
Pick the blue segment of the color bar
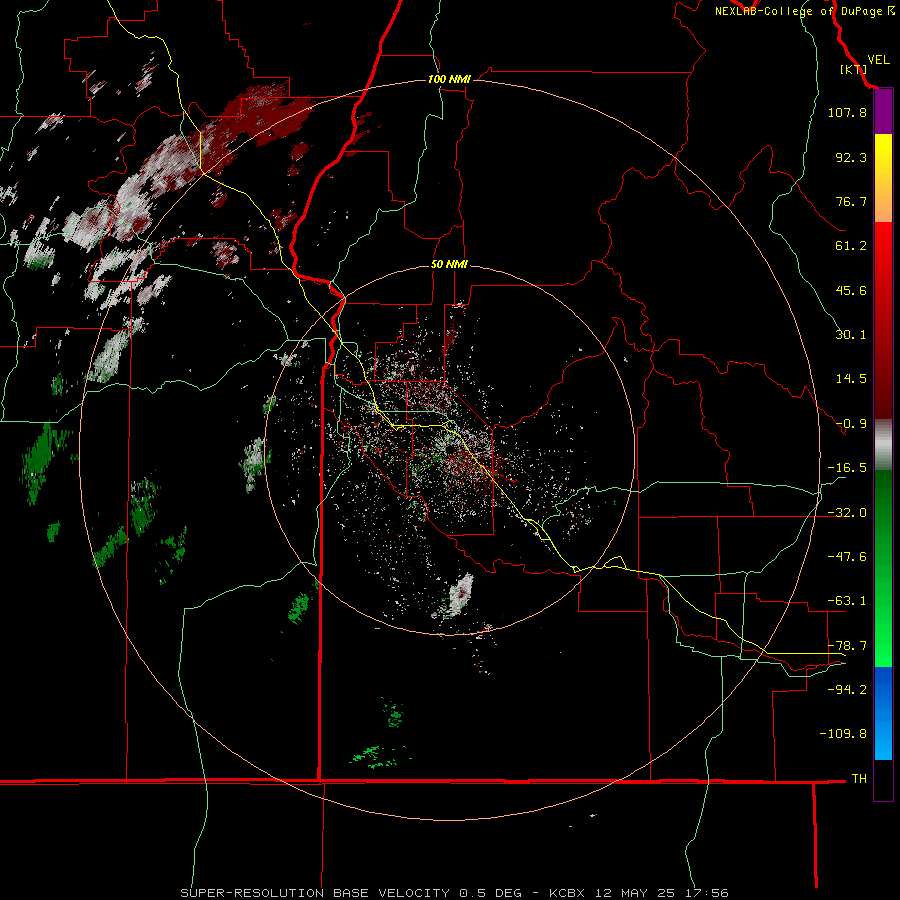(883, 713)
